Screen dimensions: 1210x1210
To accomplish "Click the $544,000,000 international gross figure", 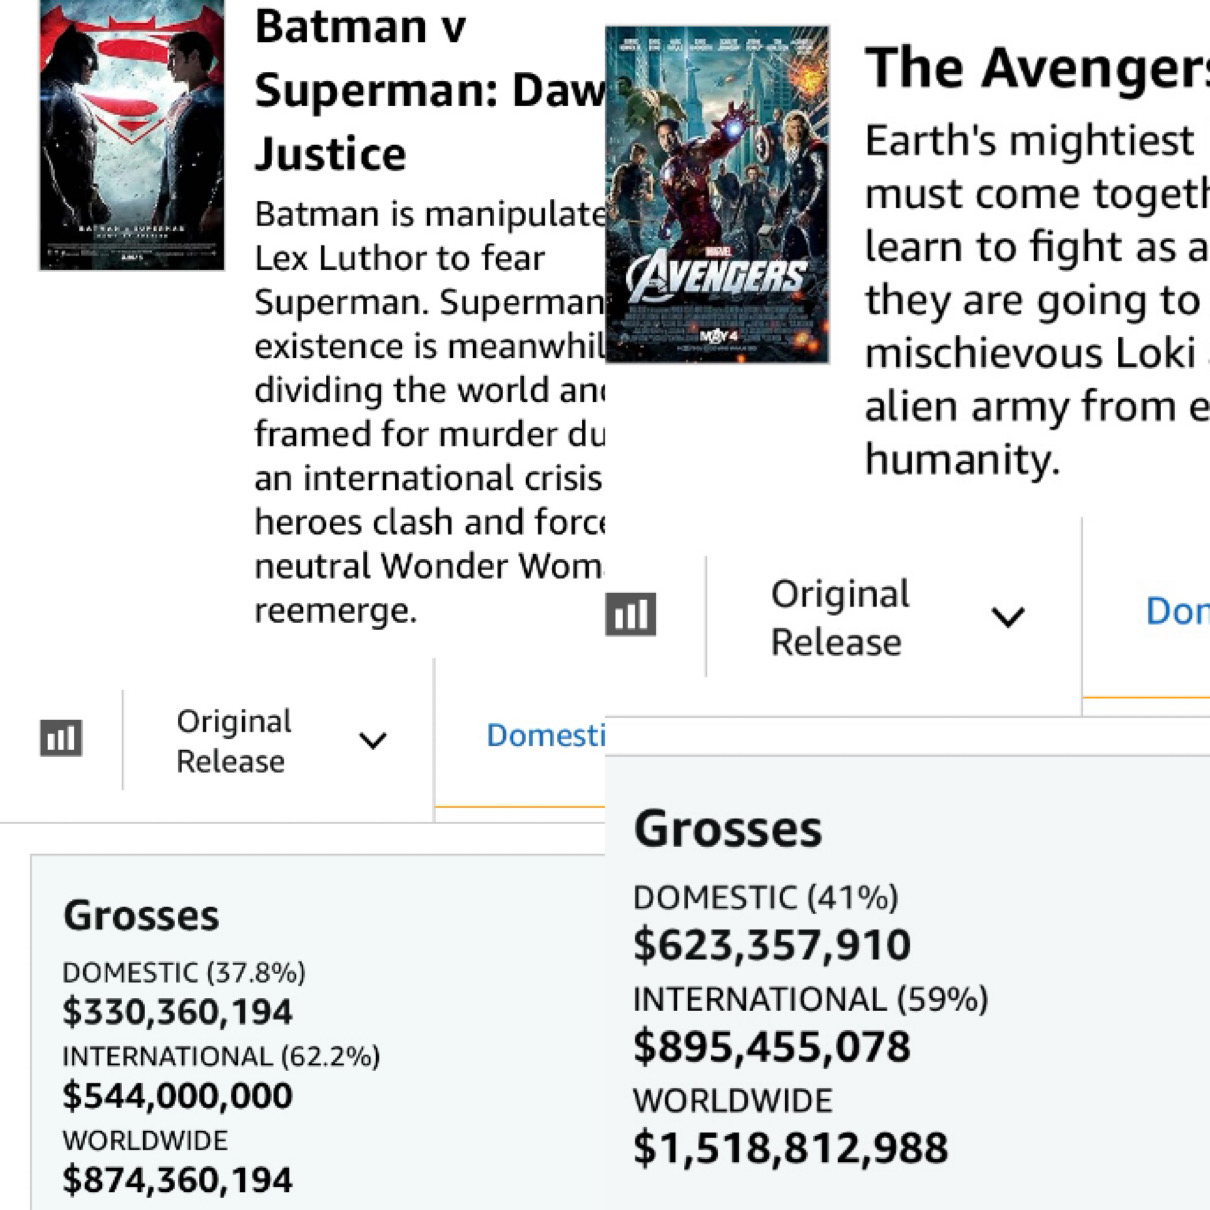I will 177,1096.
